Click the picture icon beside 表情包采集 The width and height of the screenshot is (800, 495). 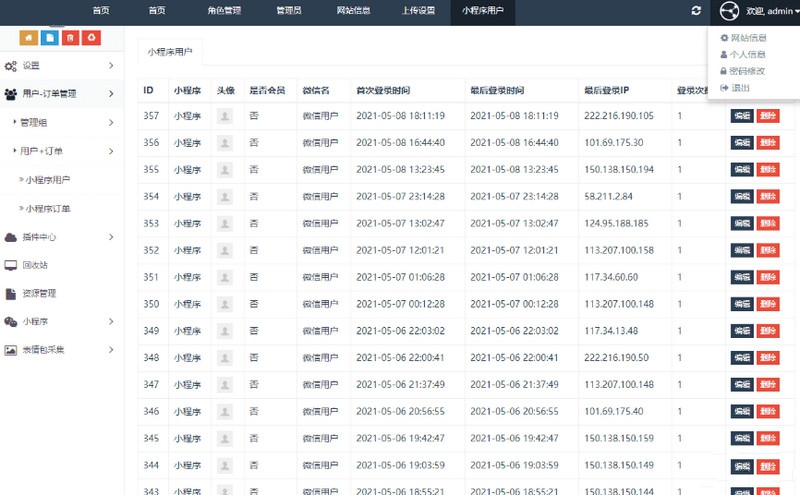click(11, 350)
